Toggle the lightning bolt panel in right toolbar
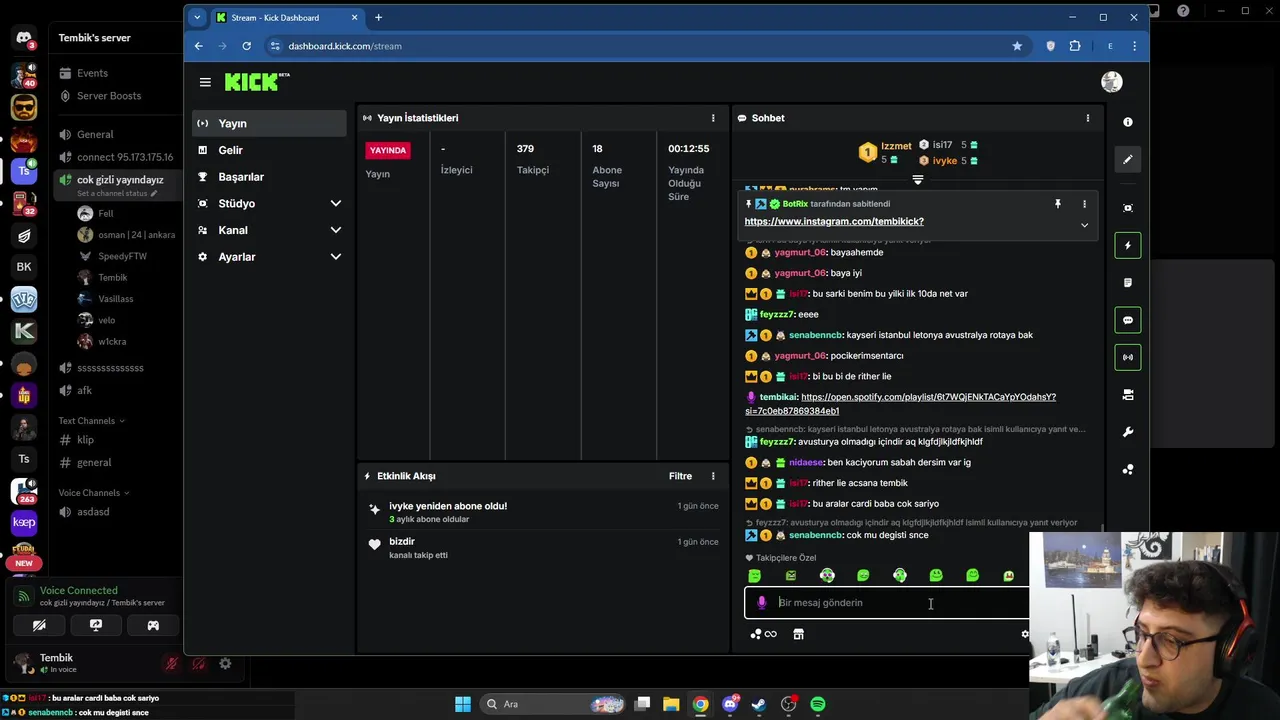Viewport: 1280px width, 720px height. (1128, 245)
